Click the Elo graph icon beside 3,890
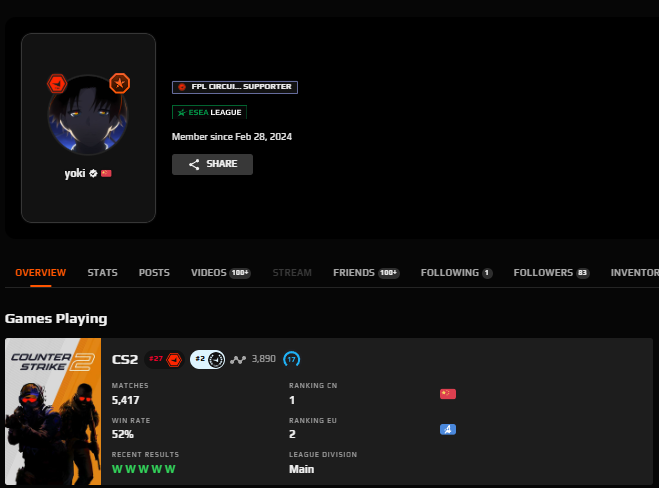The width and height of the screenshot is (659, 488). pyautogui.click(x=238, y=360)
